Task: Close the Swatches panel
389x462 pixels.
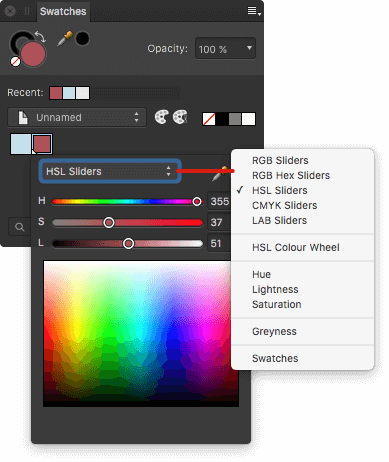Action: pos(10,11)
